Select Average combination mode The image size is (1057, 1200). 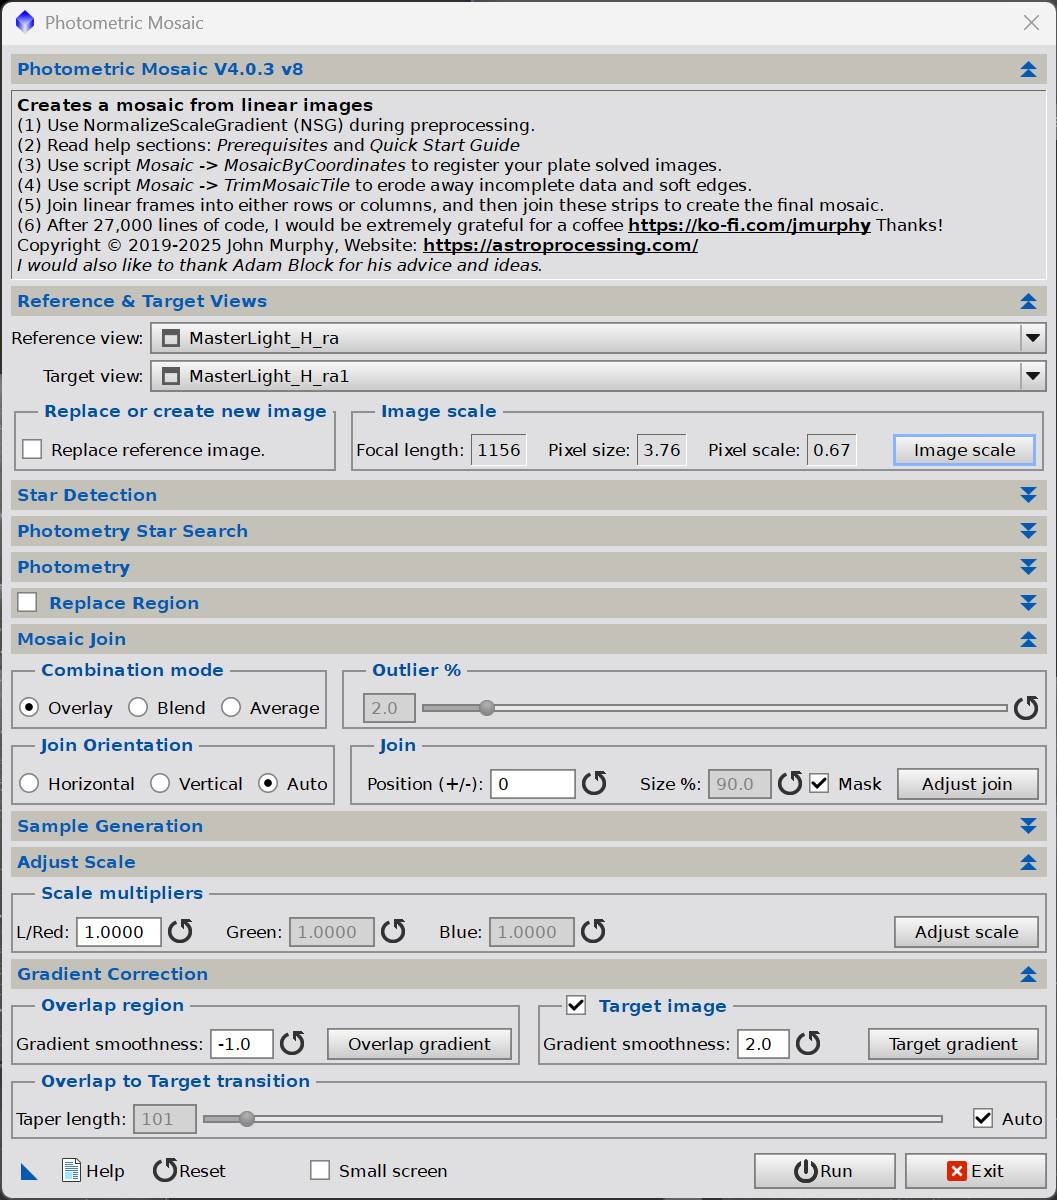(231, 707)
